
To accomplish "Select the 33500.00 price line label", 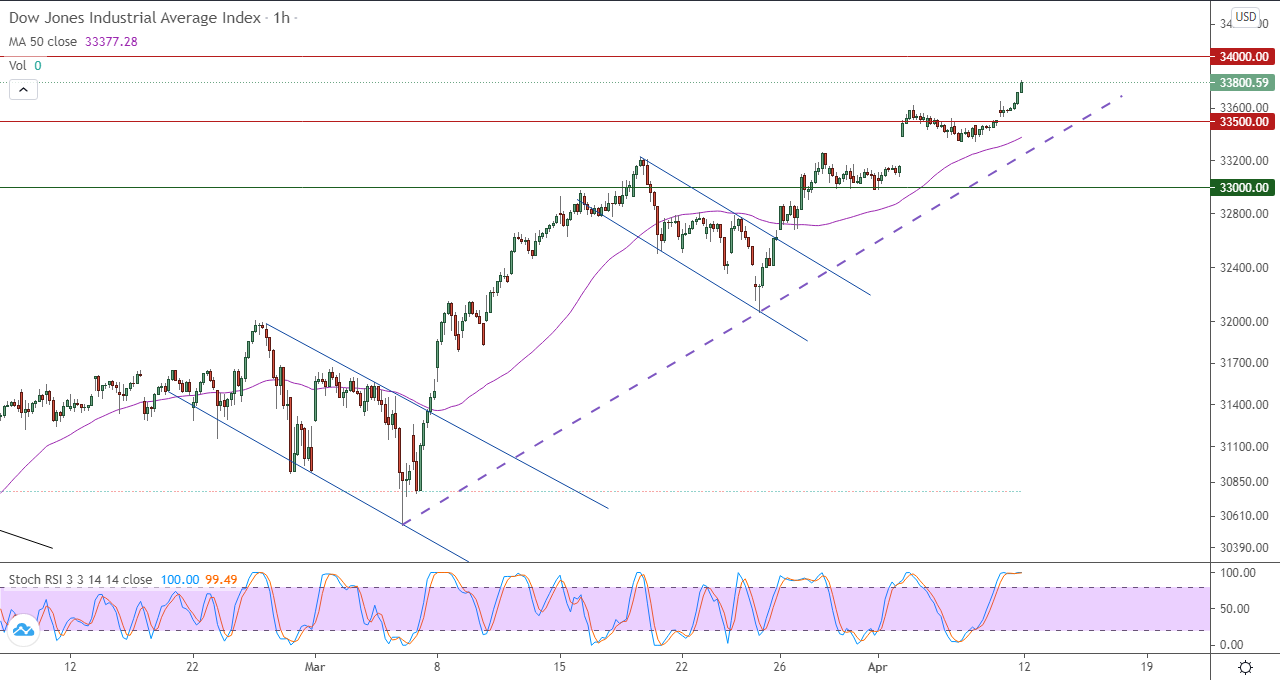I will coord(1243,122).
